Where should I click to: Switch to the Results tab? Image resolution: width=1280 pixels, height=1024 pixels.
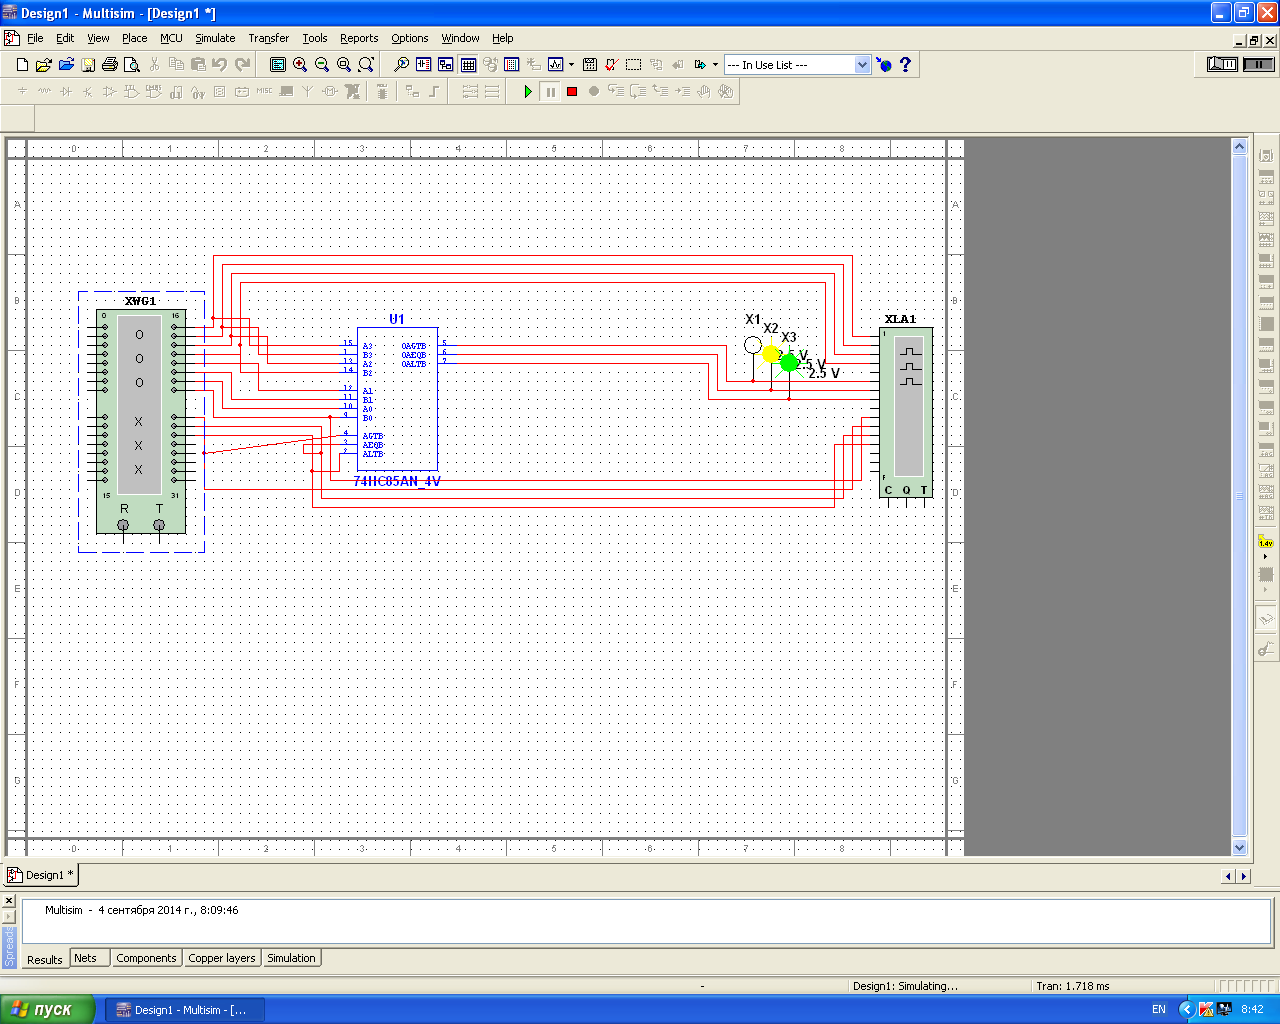(x=45, y=959)
